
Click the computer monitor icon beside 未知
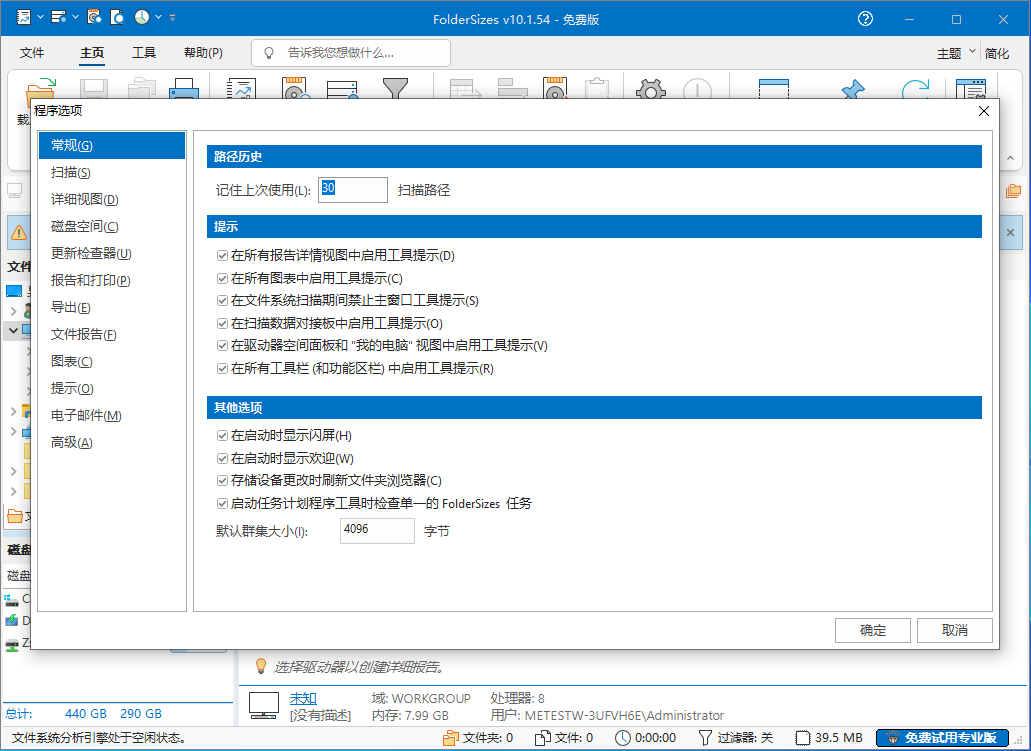point(264,706)
